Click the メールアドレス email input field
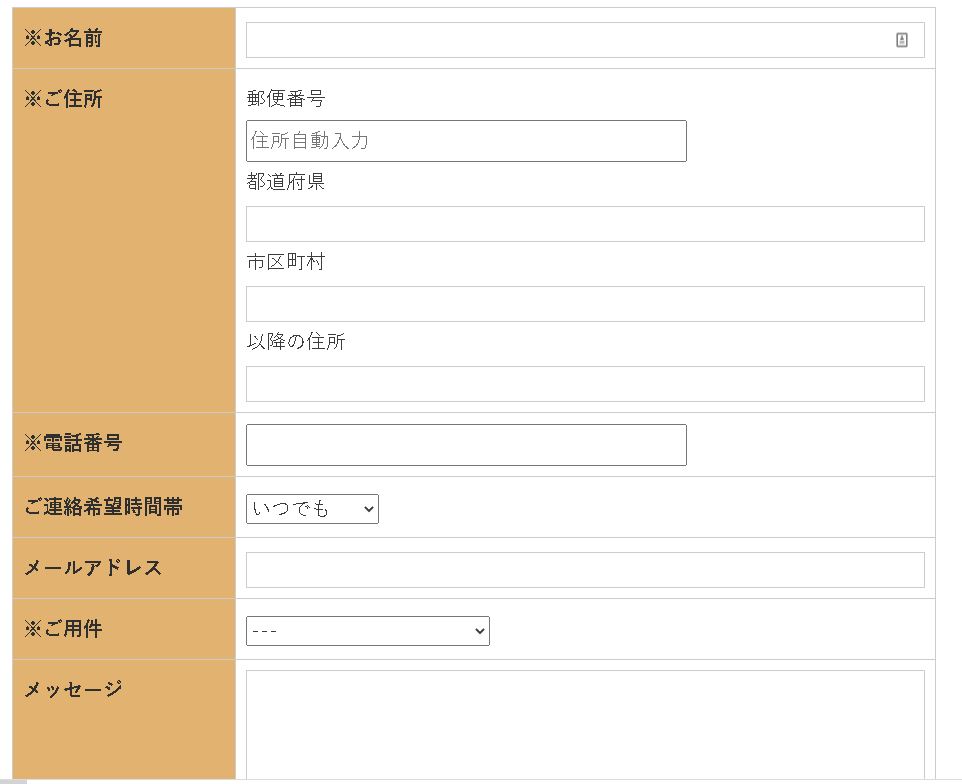 [x=585, y=570]
